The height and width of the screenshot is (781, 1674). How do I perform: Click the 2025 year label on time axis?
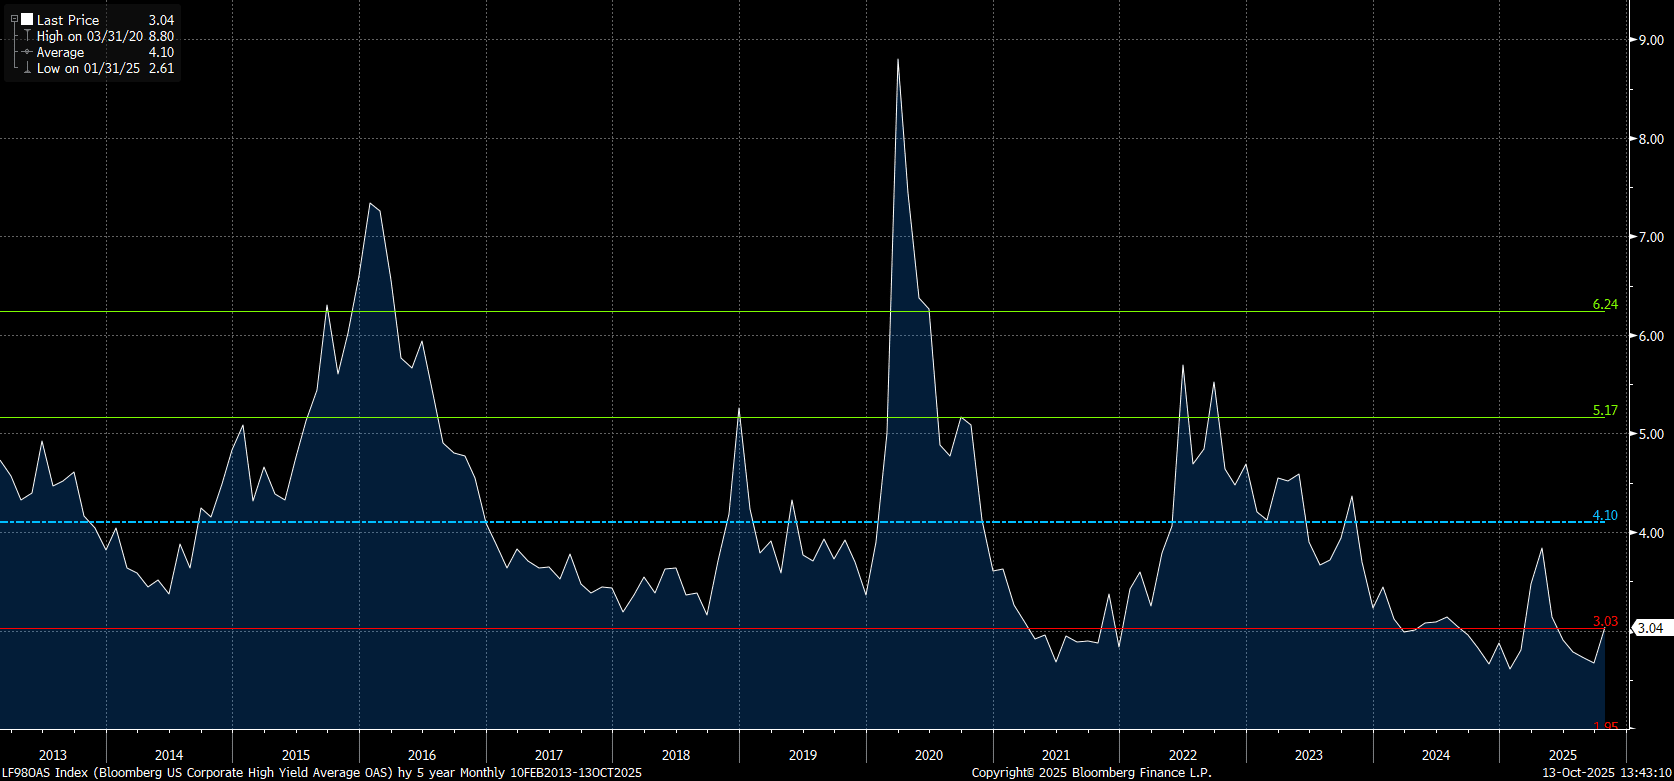point(1562,755)
